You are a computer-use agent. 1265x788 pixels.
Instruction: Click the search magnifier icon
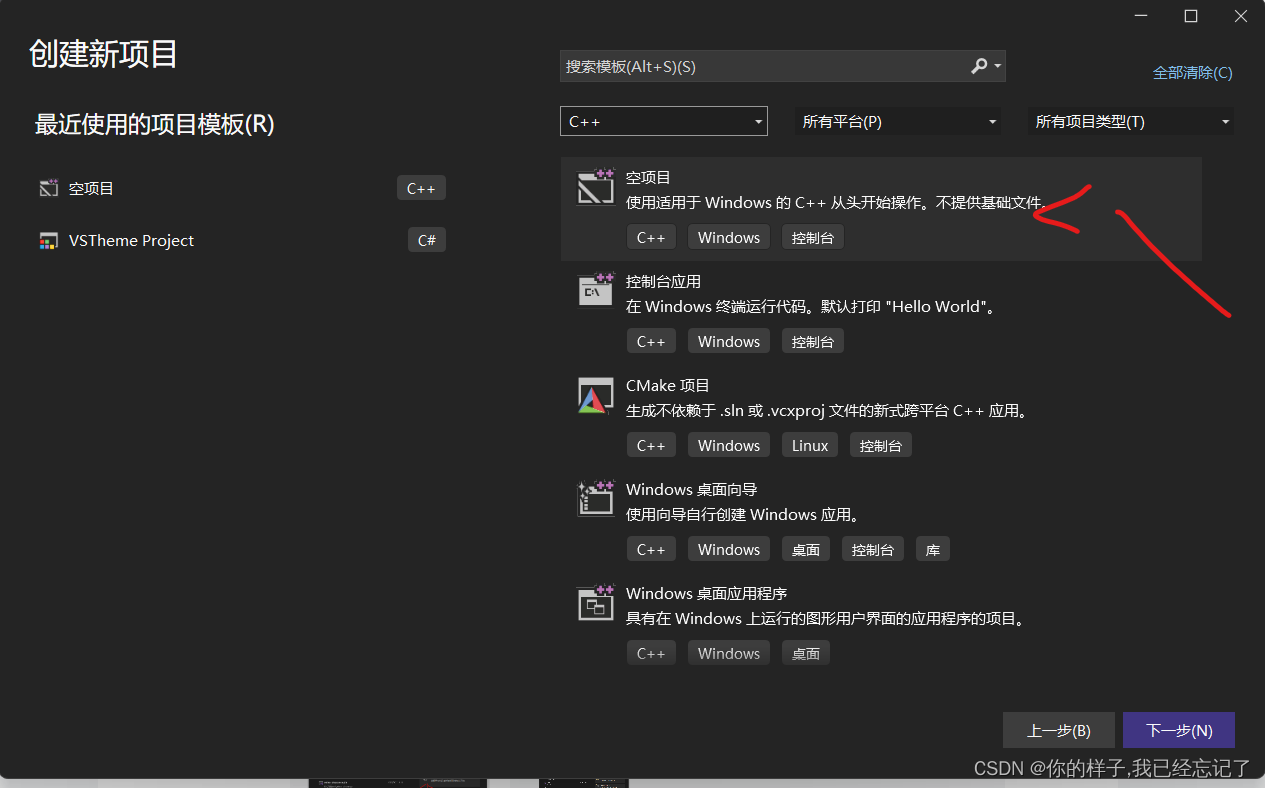(979, 66)
